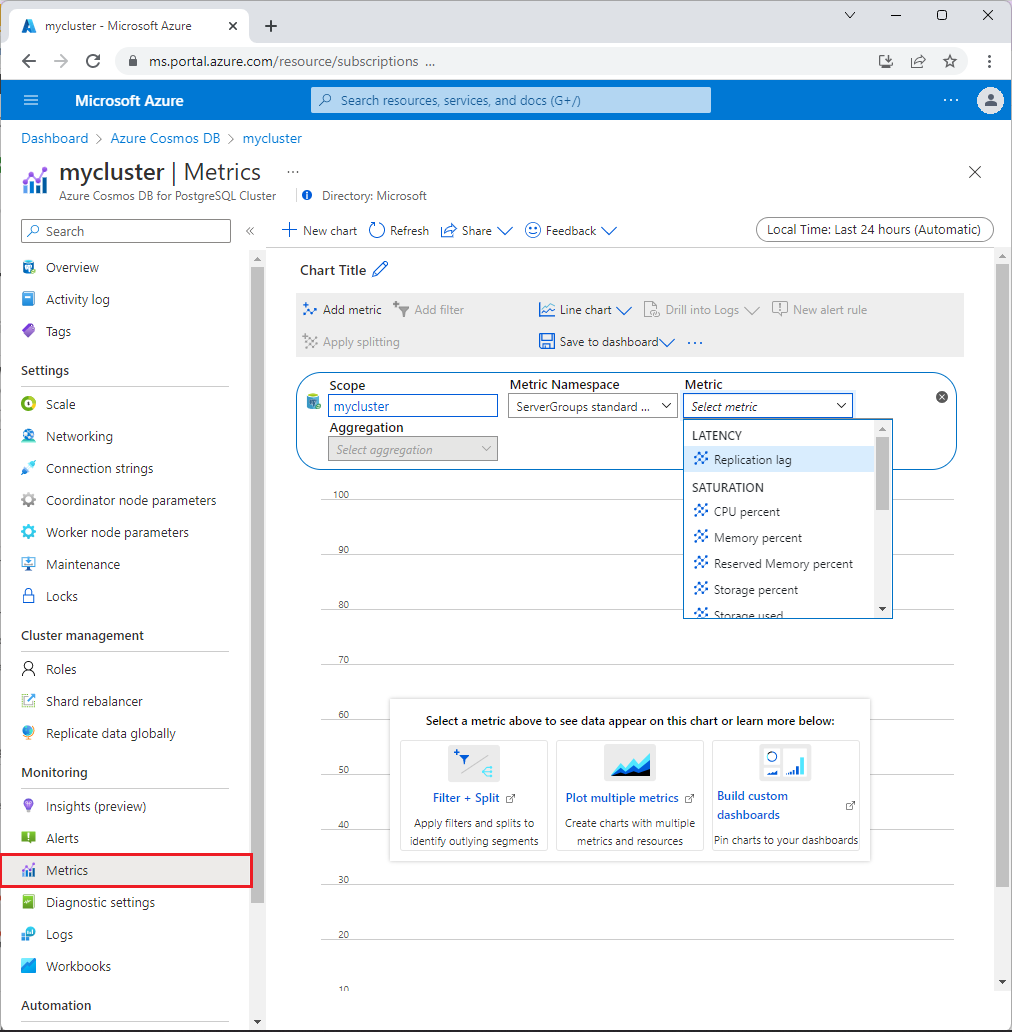Expand the Share menu
The width and height of the screenshot is (1012, 1032).
[476, 230]
